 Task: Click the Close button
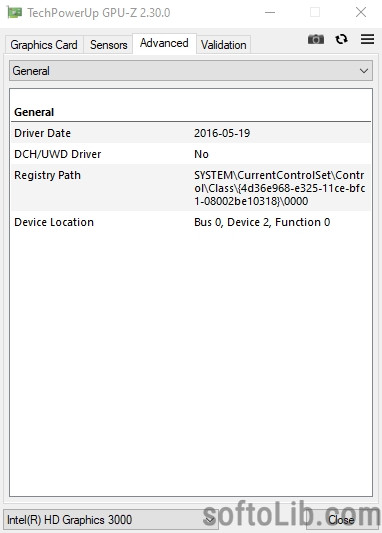pos(341,519)
